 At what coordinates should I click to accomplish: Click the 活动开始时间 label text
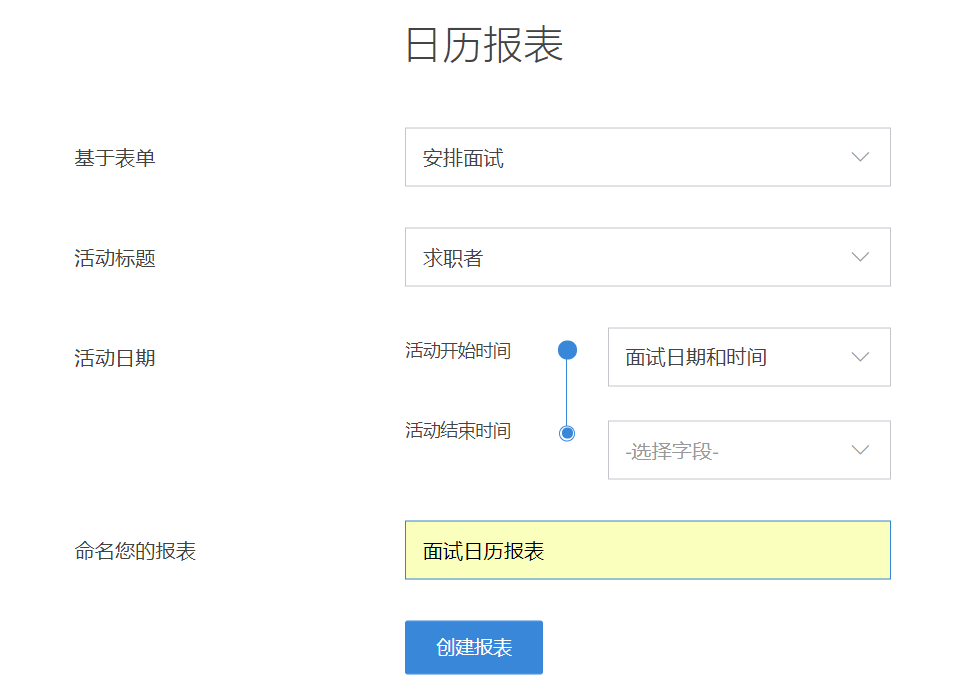pos(458,351)
